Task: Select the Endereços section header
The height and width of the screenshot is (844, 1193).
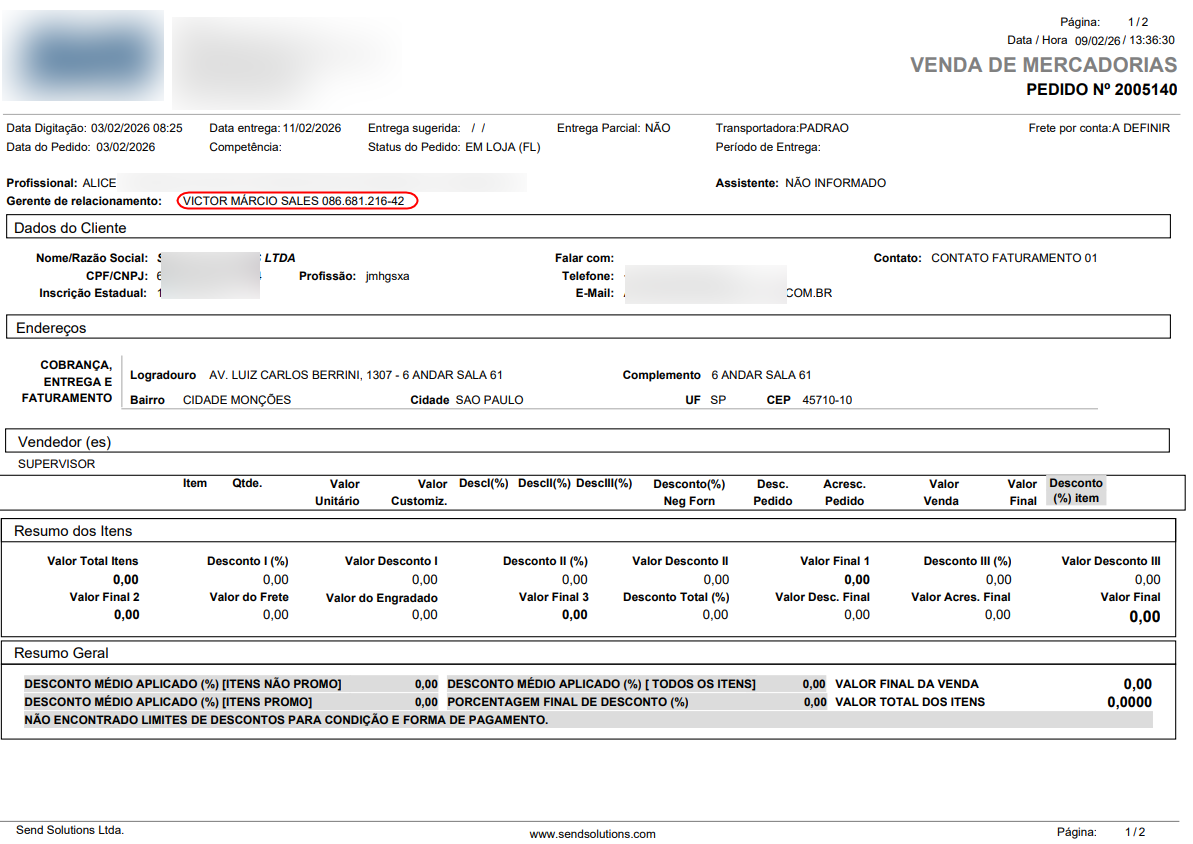Action: click(x=50, y=328)
